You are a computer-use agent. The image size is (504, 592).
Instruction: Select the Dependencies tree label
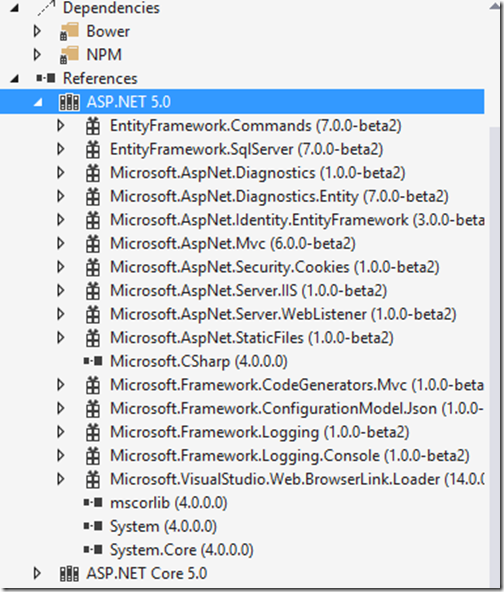(111, 8)
